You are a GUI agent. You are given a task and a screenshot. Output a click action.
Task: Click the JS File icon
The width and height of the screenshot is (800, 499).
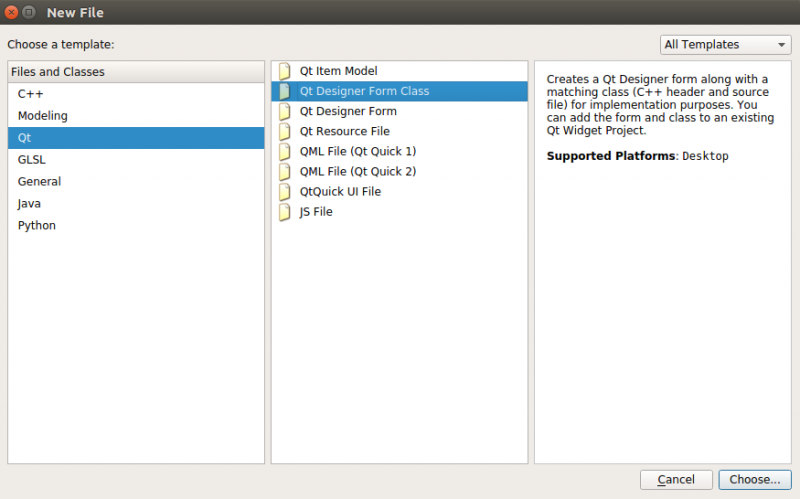285,212
